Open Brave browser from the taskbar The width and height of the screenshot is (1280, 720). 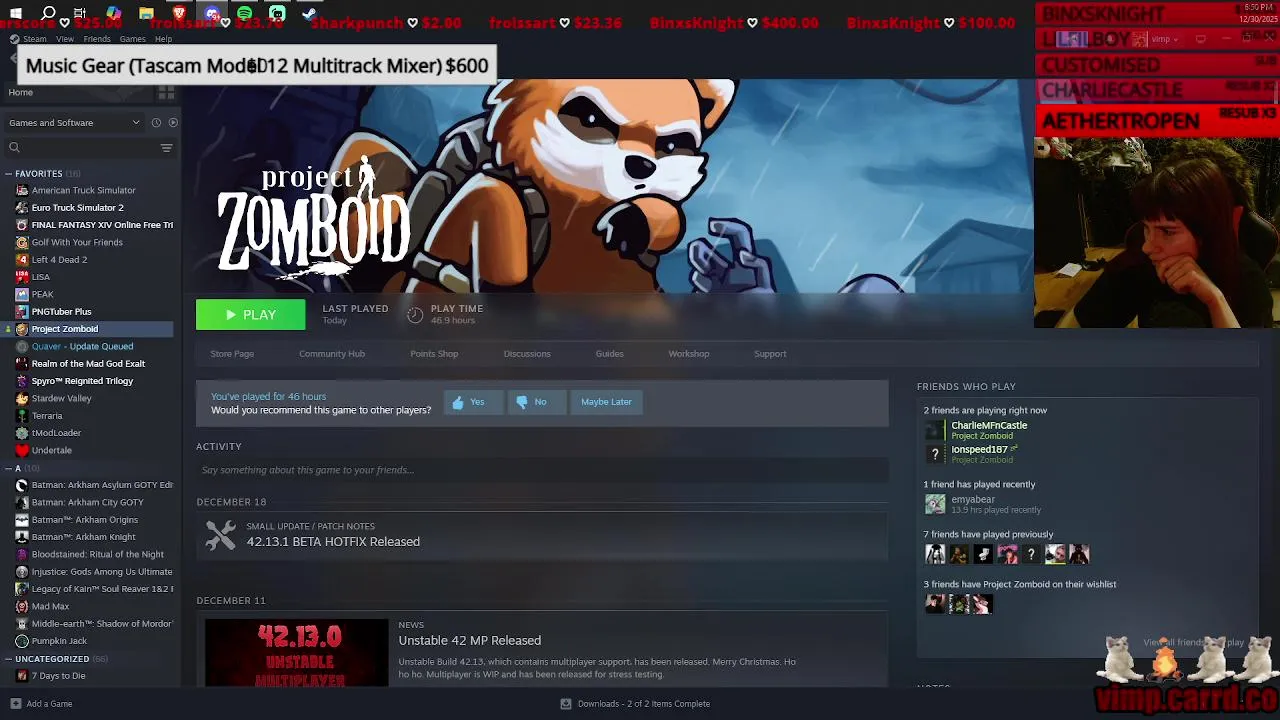tap(179, 13)
